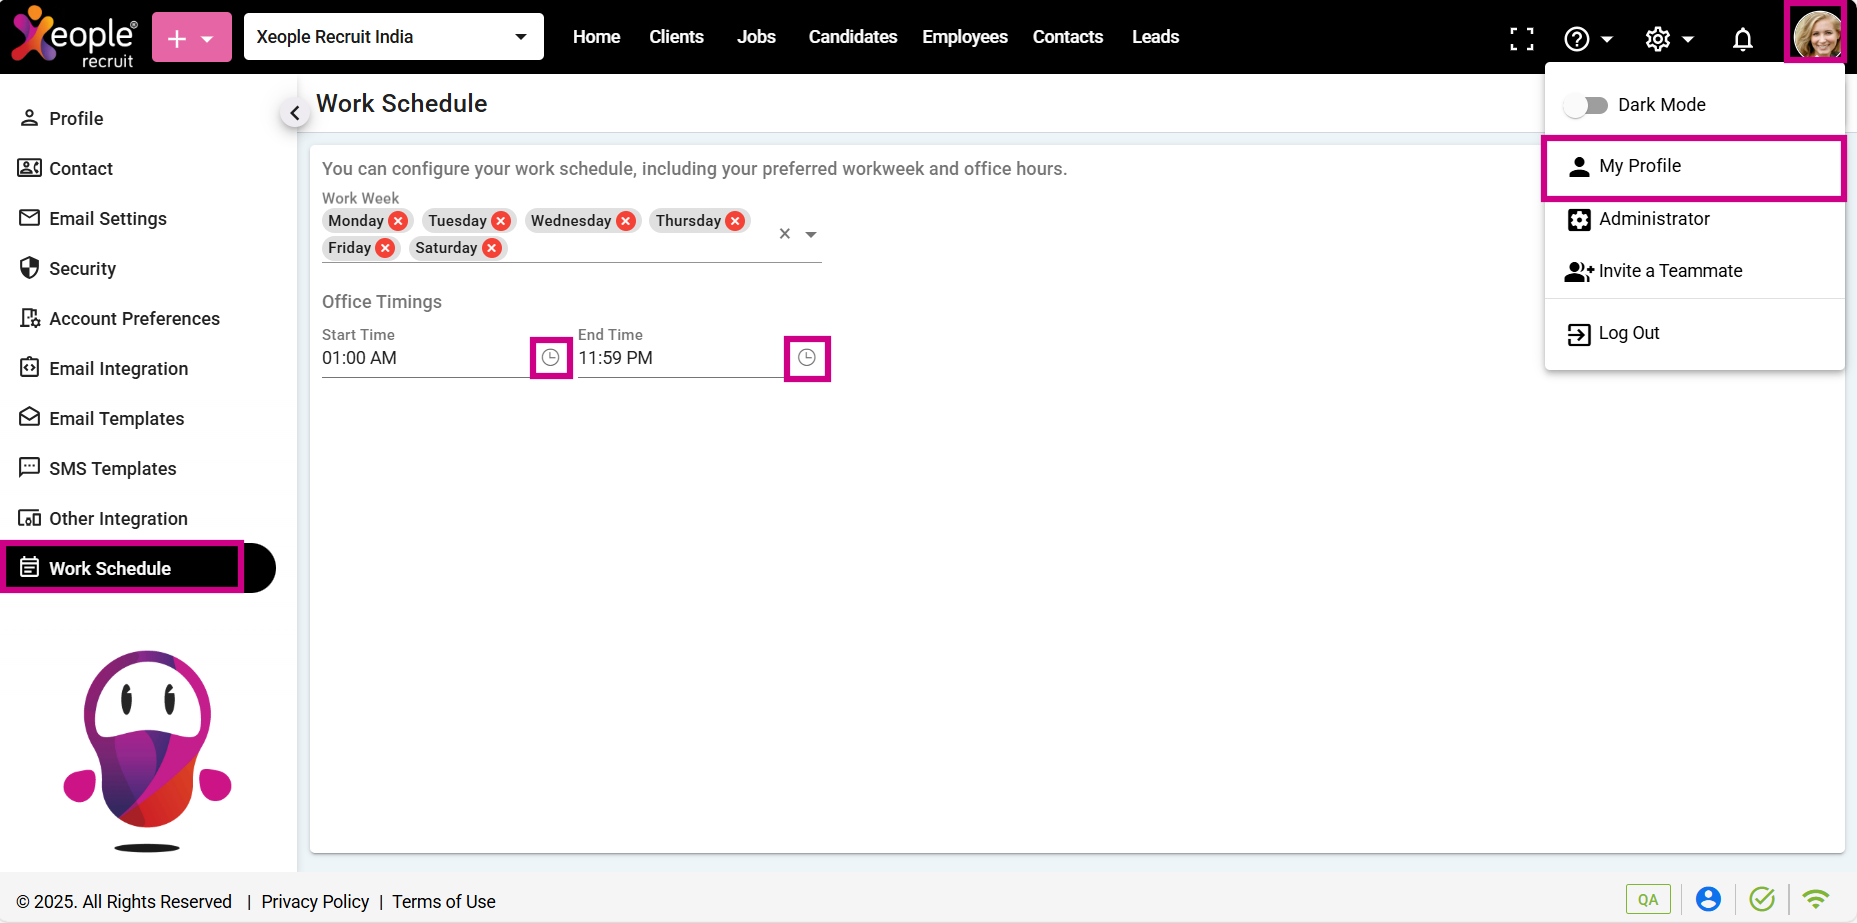
Task: Remove Monday from the Work Week
Action: point(398,221)
